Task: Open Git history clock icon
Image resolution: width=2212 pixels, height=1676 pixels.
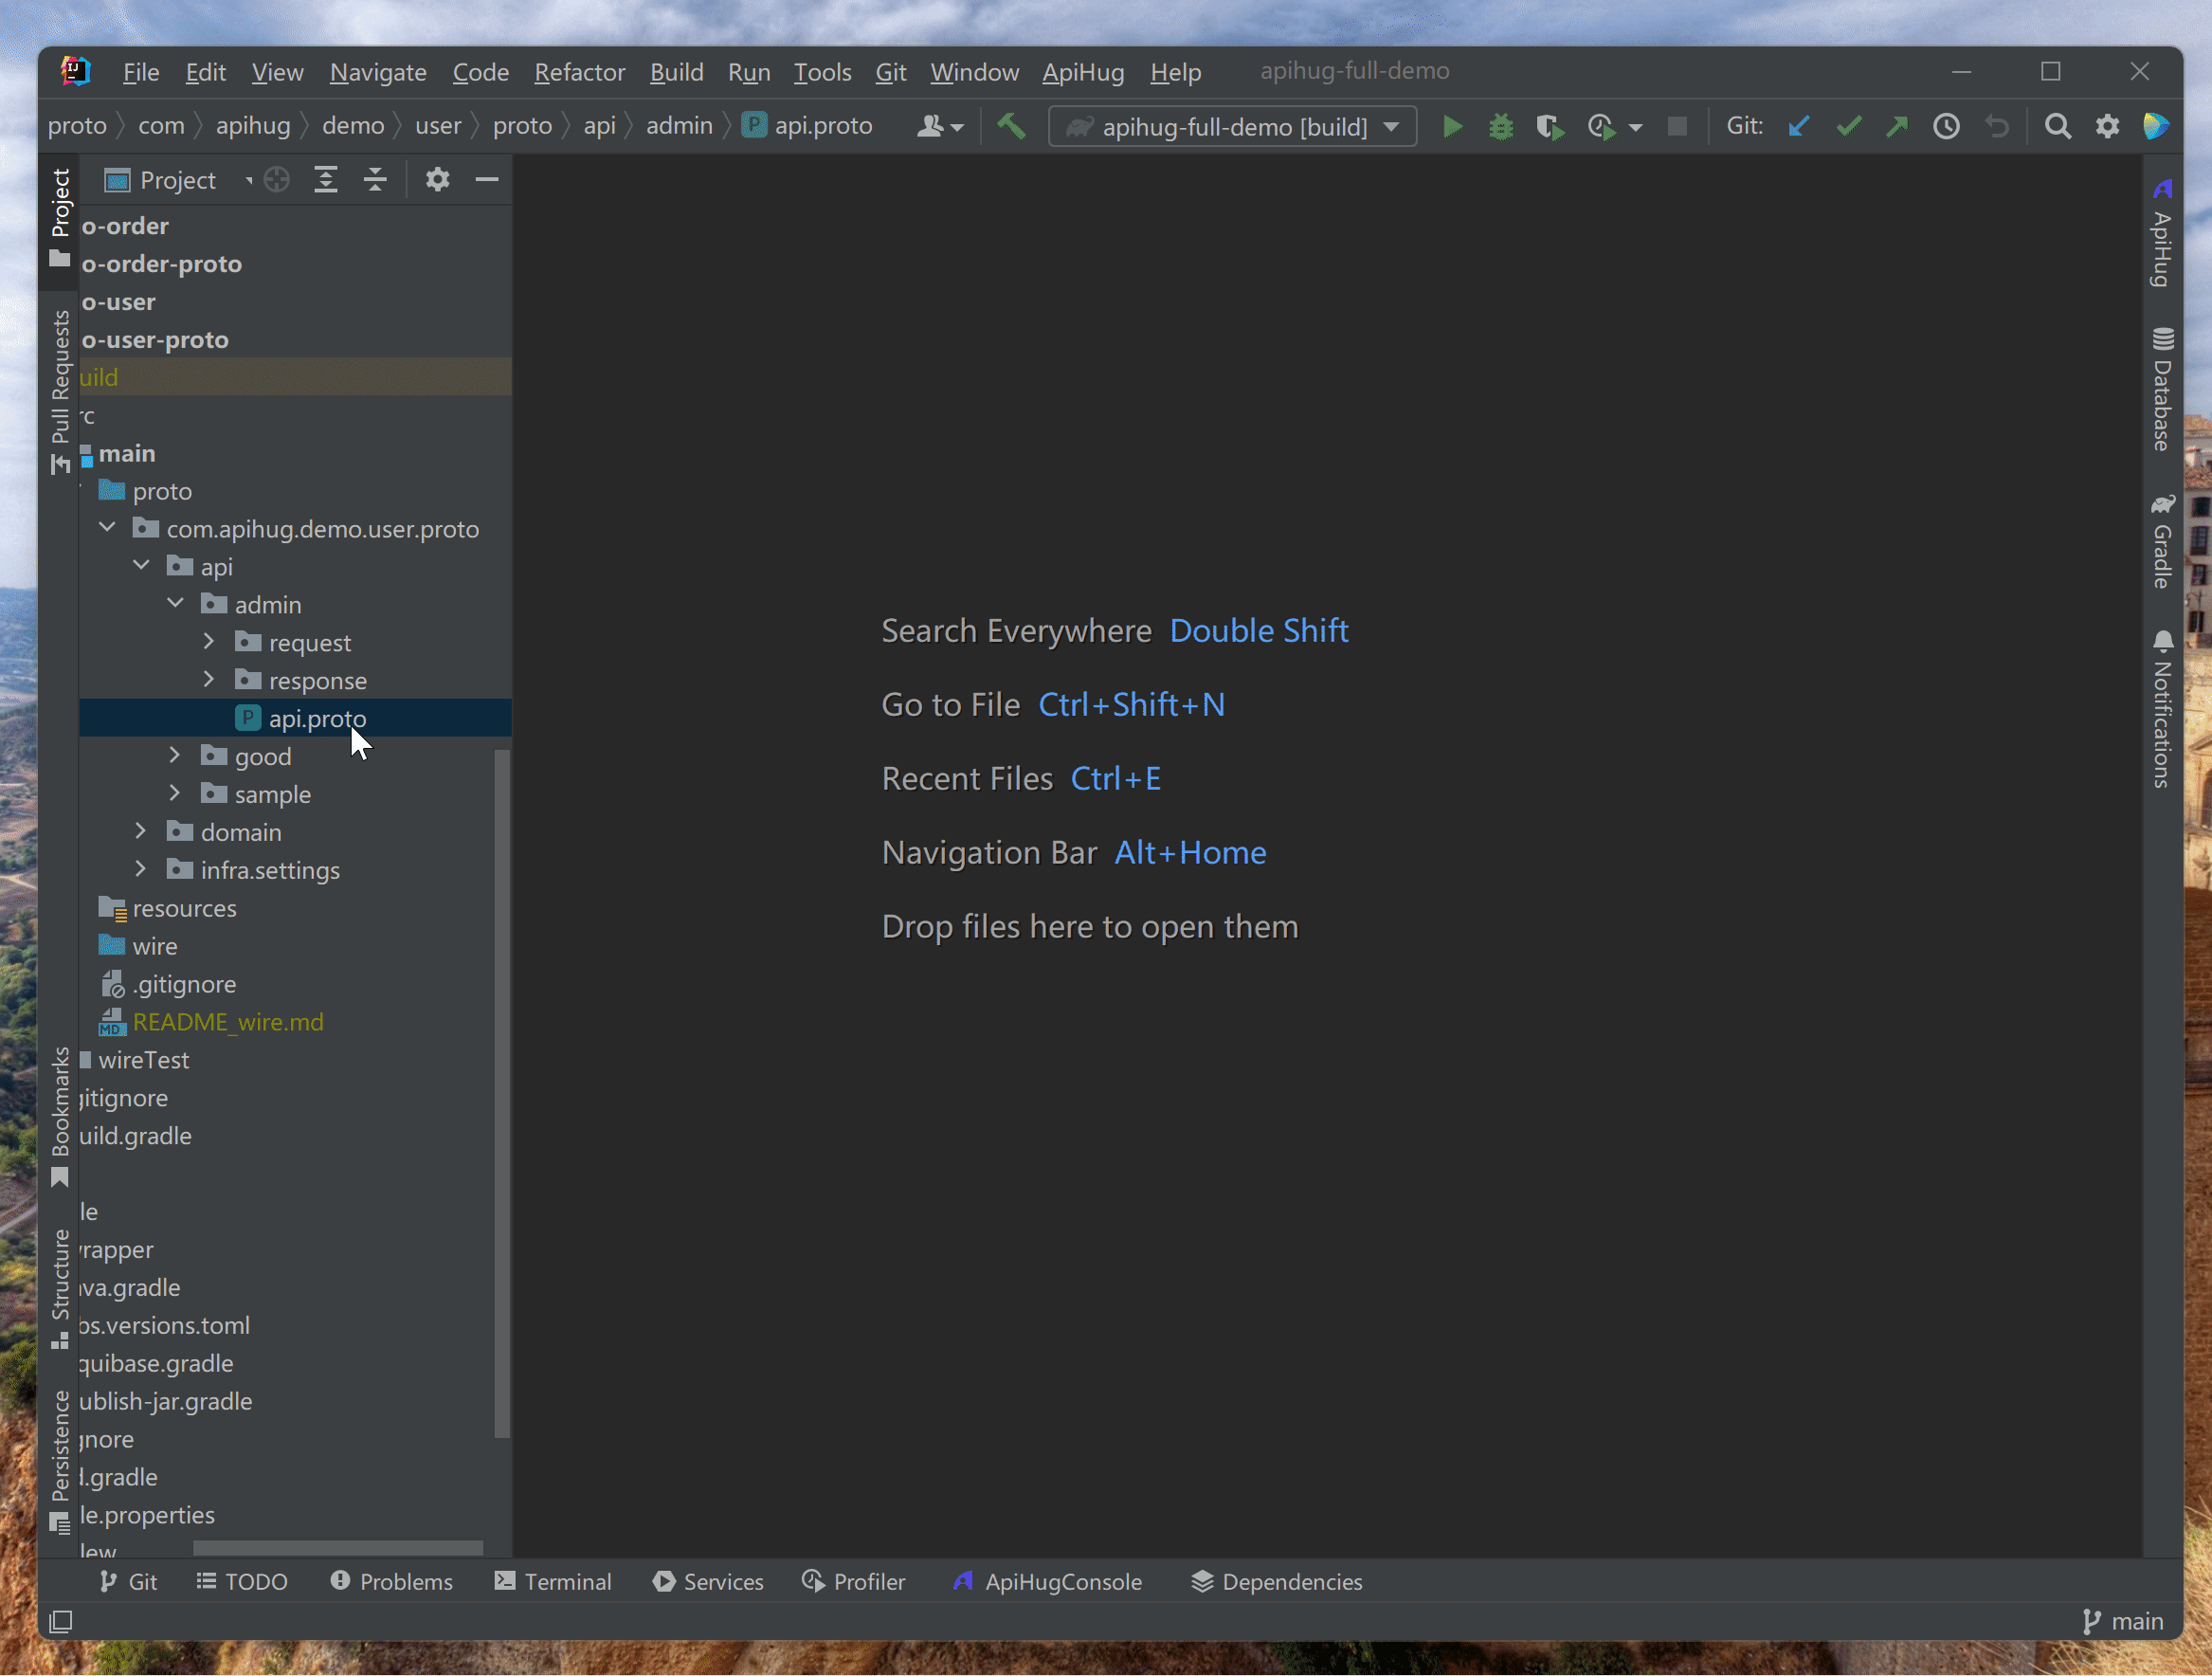Action: [x=1946, y=127]
